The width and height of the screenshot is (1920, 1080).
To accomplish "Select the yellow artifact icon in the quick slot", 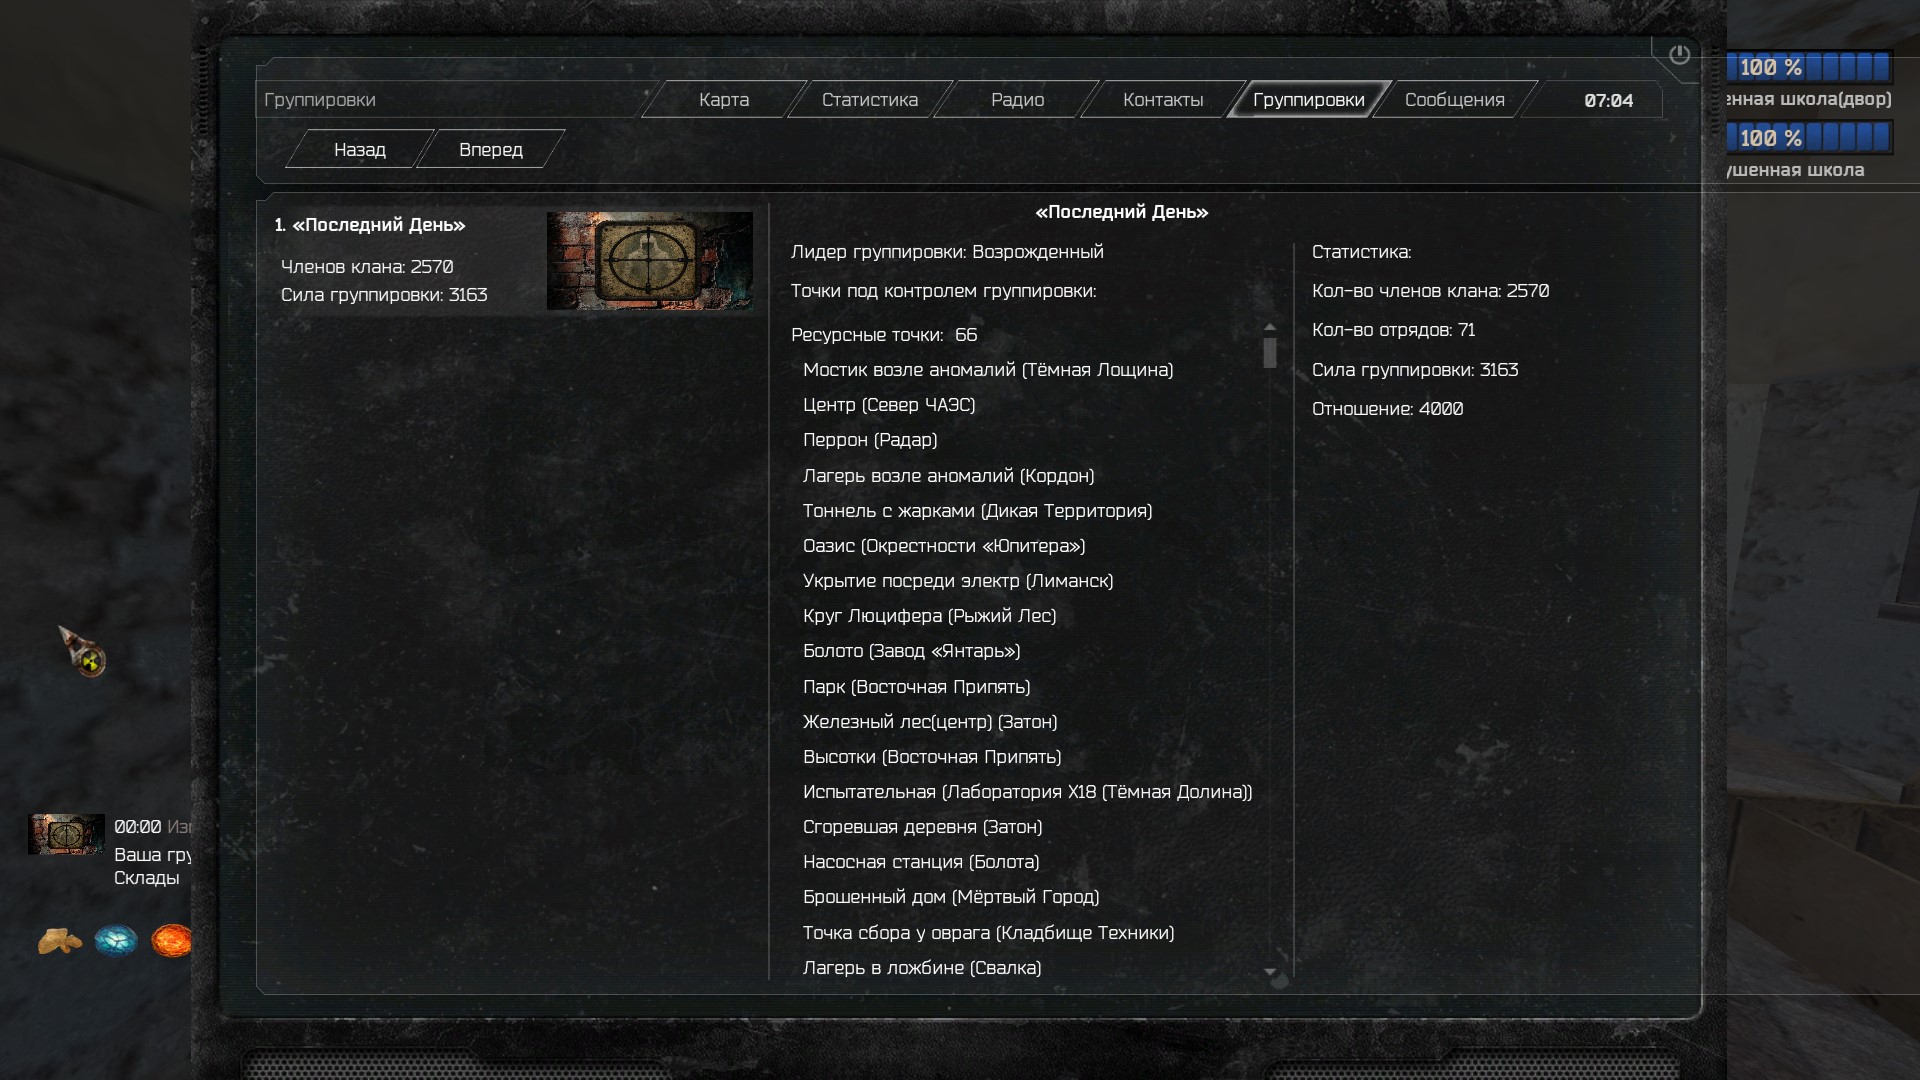I will (60, 941).
